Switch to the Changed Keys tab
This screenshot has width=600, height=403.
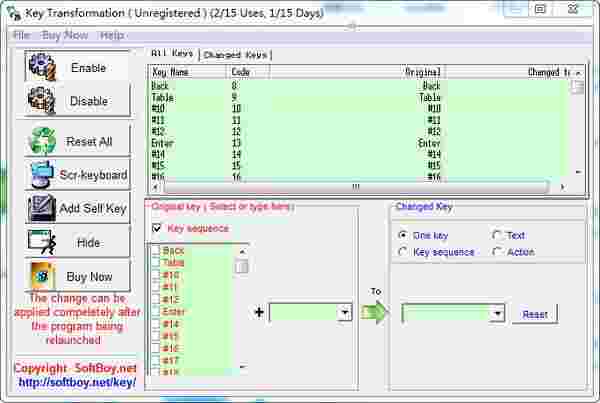[x=236, y=55]
